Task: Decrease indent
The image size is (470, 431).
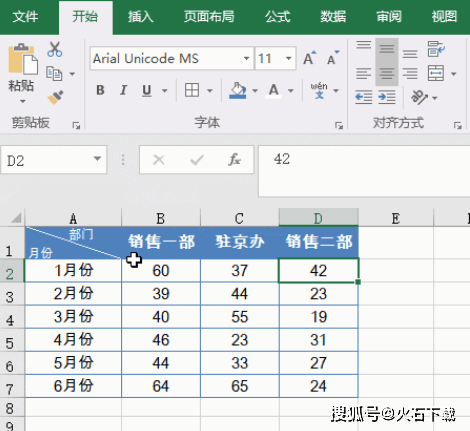Action: point(363,97)
